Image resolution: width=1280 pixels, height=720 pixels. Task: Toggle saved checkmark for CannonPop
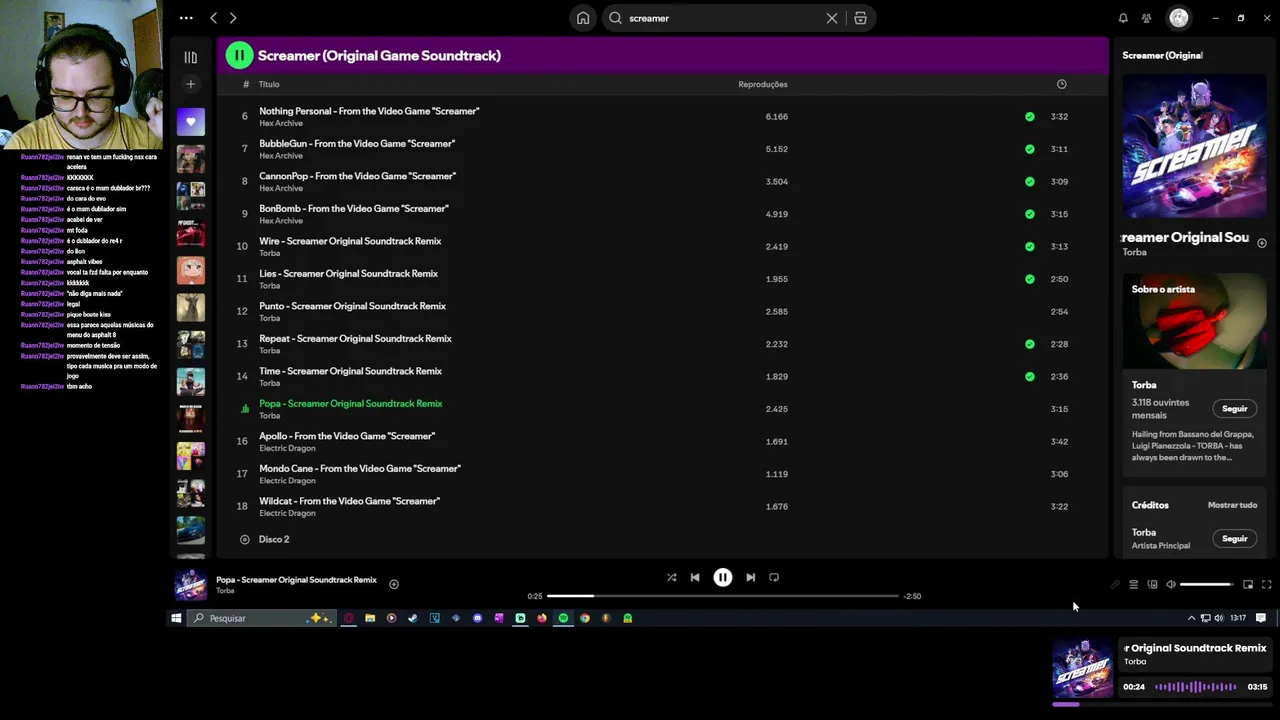[x=1030, y=182]
